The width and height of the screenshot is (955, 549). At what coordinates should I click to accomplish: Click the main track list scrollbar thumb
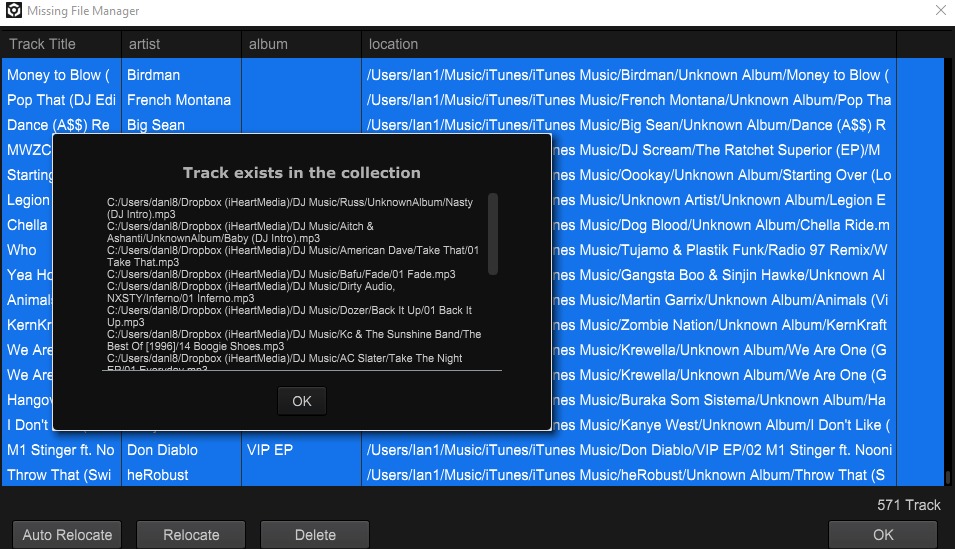(948, 478)
